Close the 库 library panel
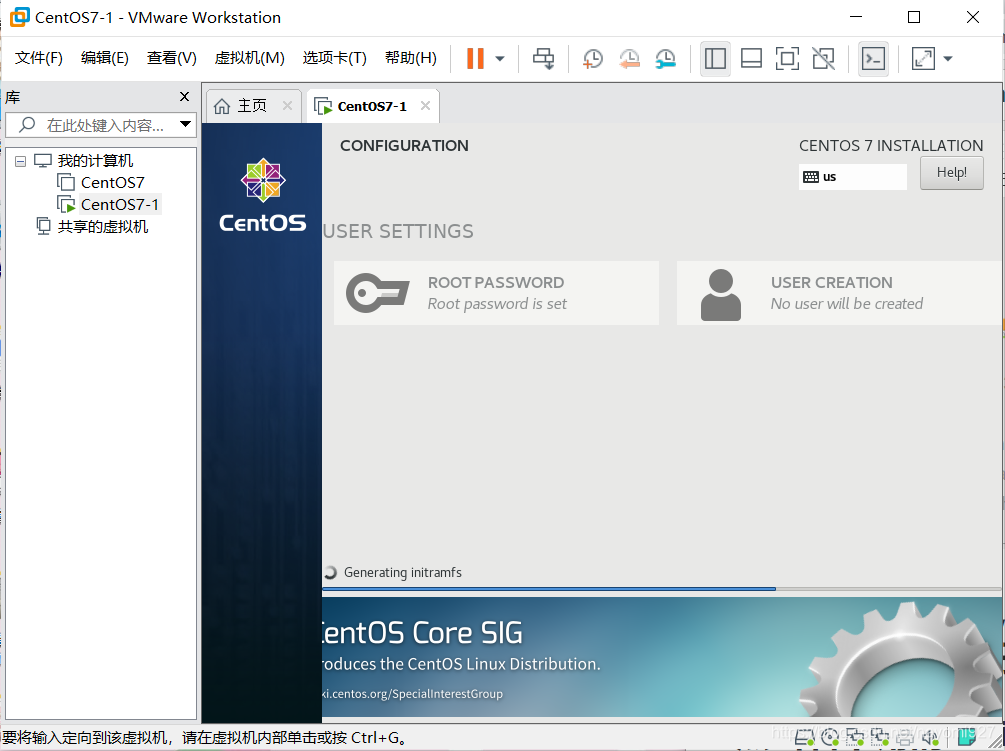Screen dimensions: 1005x751 185,96
